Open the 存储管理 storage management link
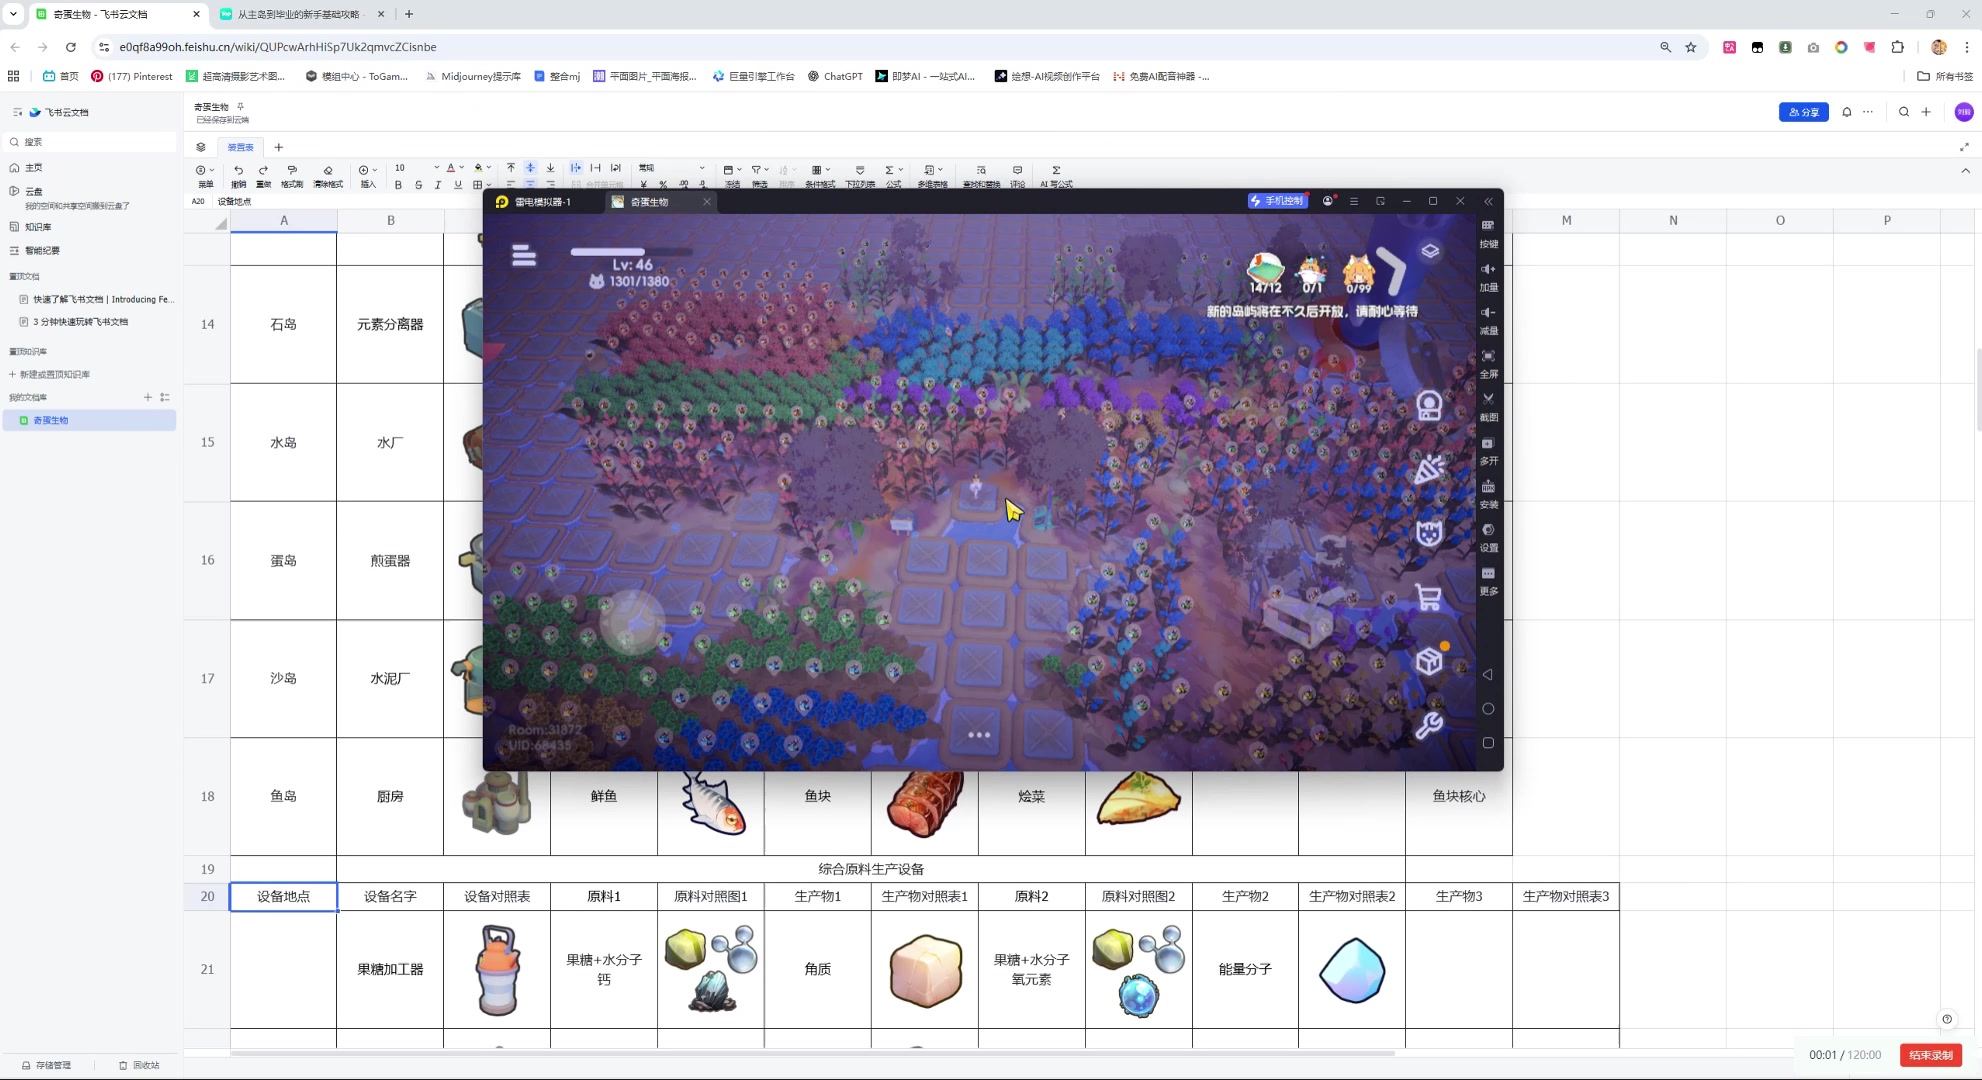 pos(46,1065)
